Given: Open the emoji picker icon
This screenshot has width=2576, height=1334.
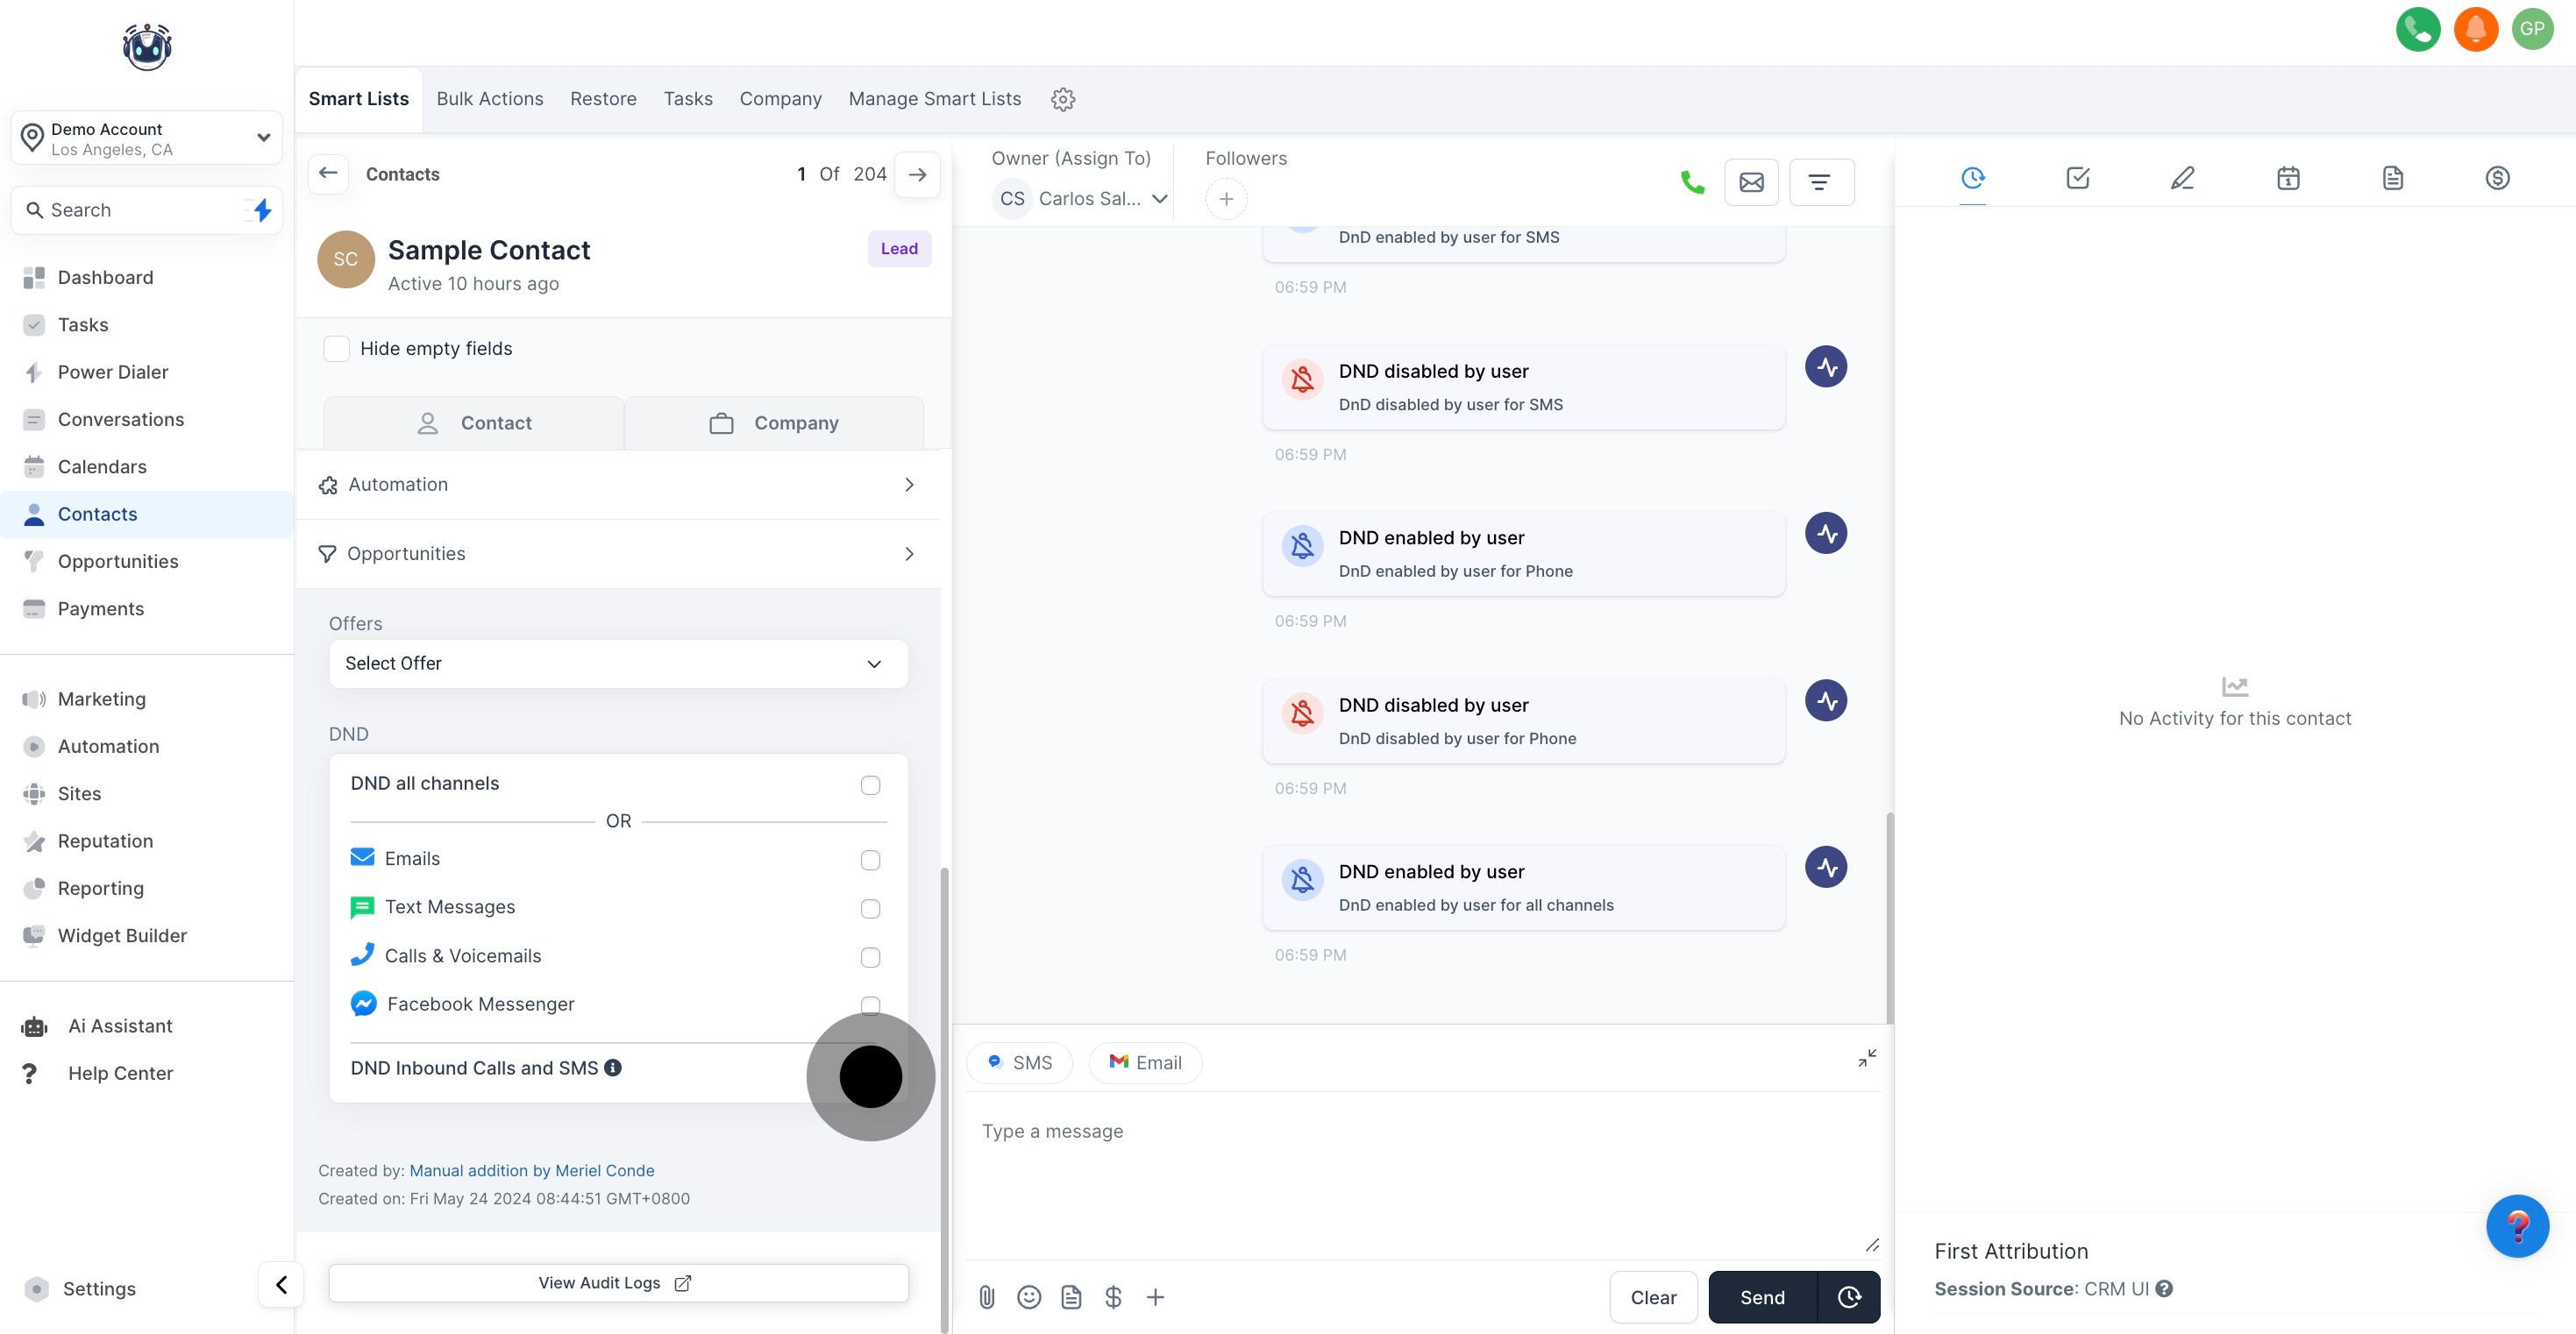Looking at the screenshot, I should [x=1028, y=1297].
